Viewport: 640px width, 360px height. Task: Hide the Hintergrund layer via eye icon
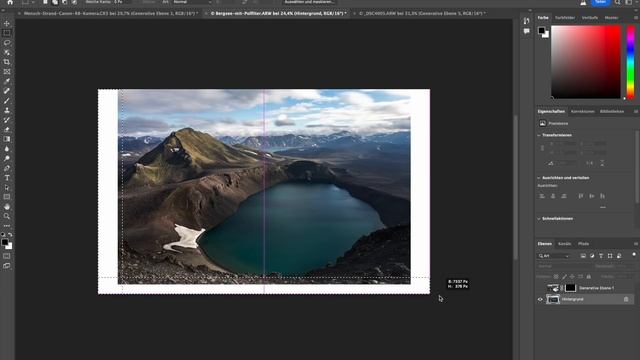540,300
